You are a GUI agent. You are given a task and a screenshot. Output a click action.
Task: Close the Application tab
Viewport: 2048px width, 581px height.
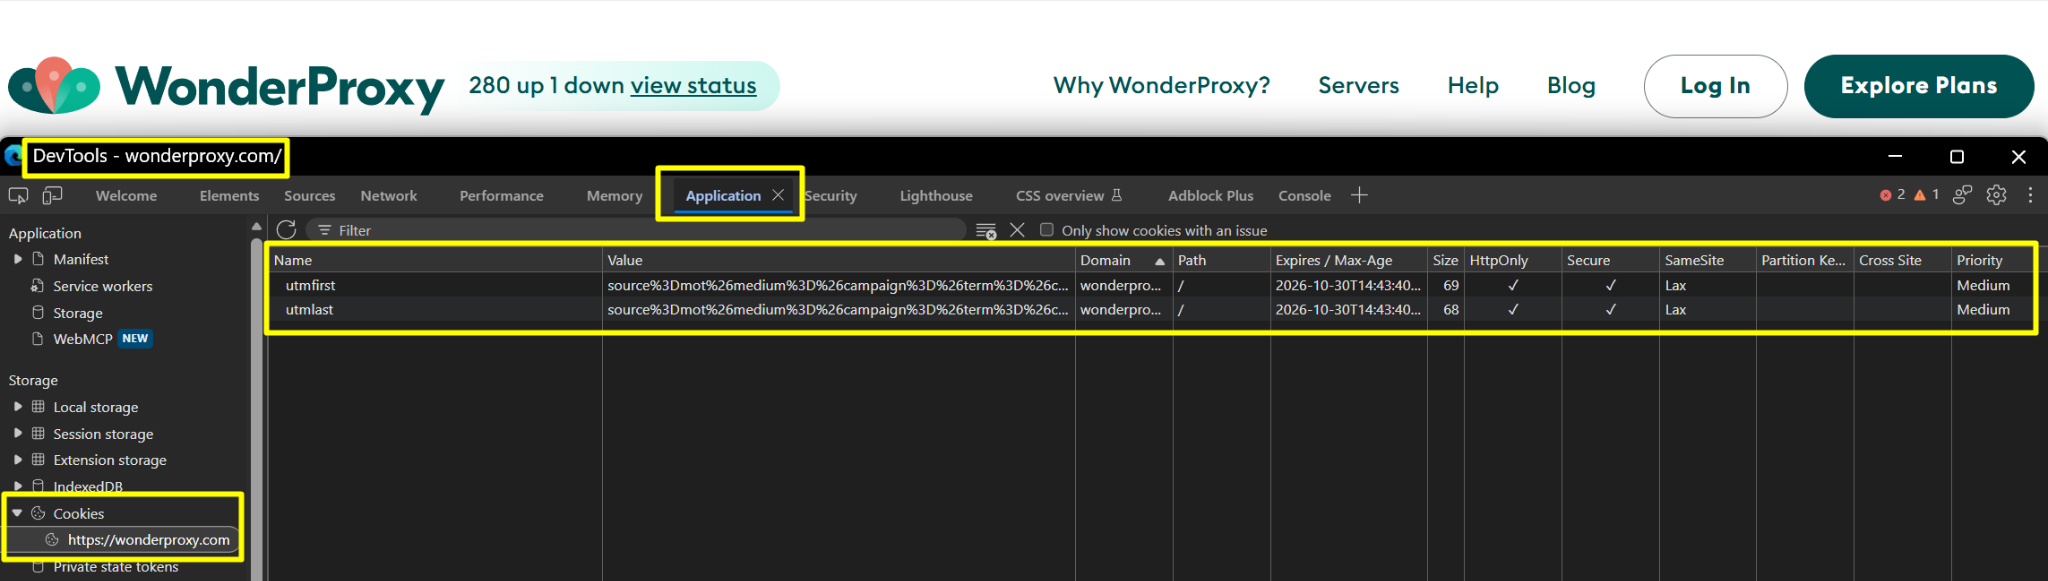tap(778, 195)
